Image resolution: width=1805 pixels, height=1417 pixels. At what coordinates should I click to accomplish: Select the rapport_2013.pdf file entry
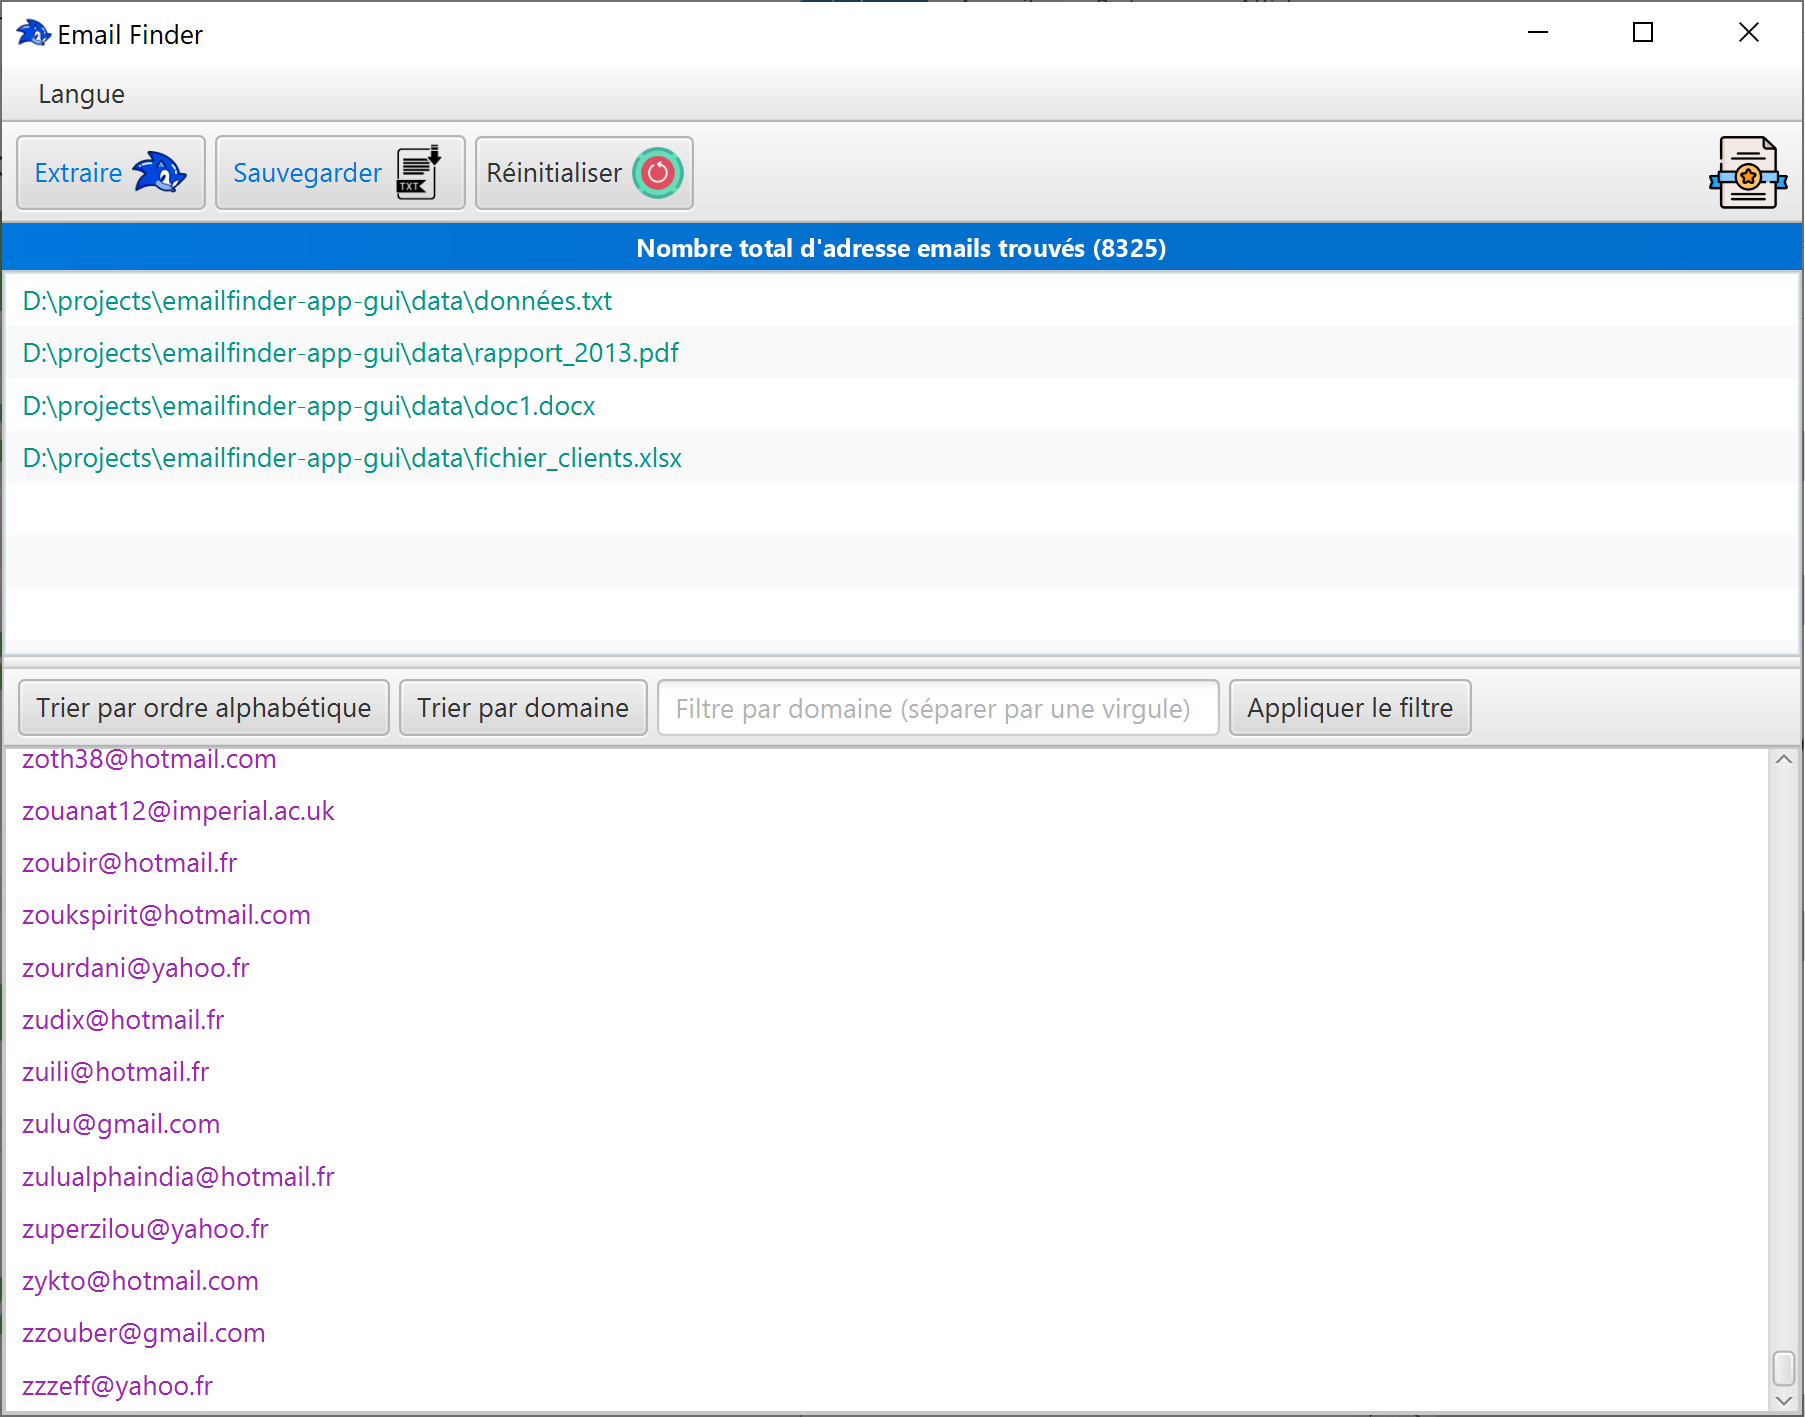pos(349,352)
